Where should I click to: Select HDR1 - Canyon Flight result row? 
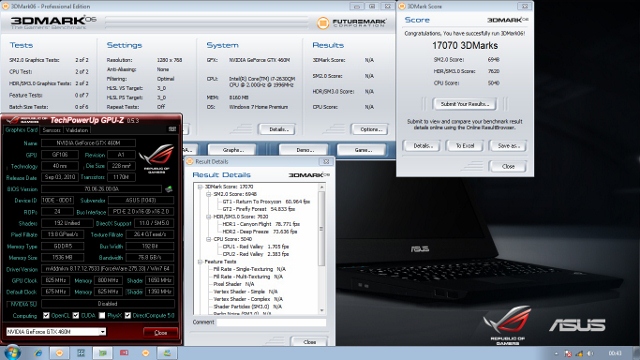point(261,224)
